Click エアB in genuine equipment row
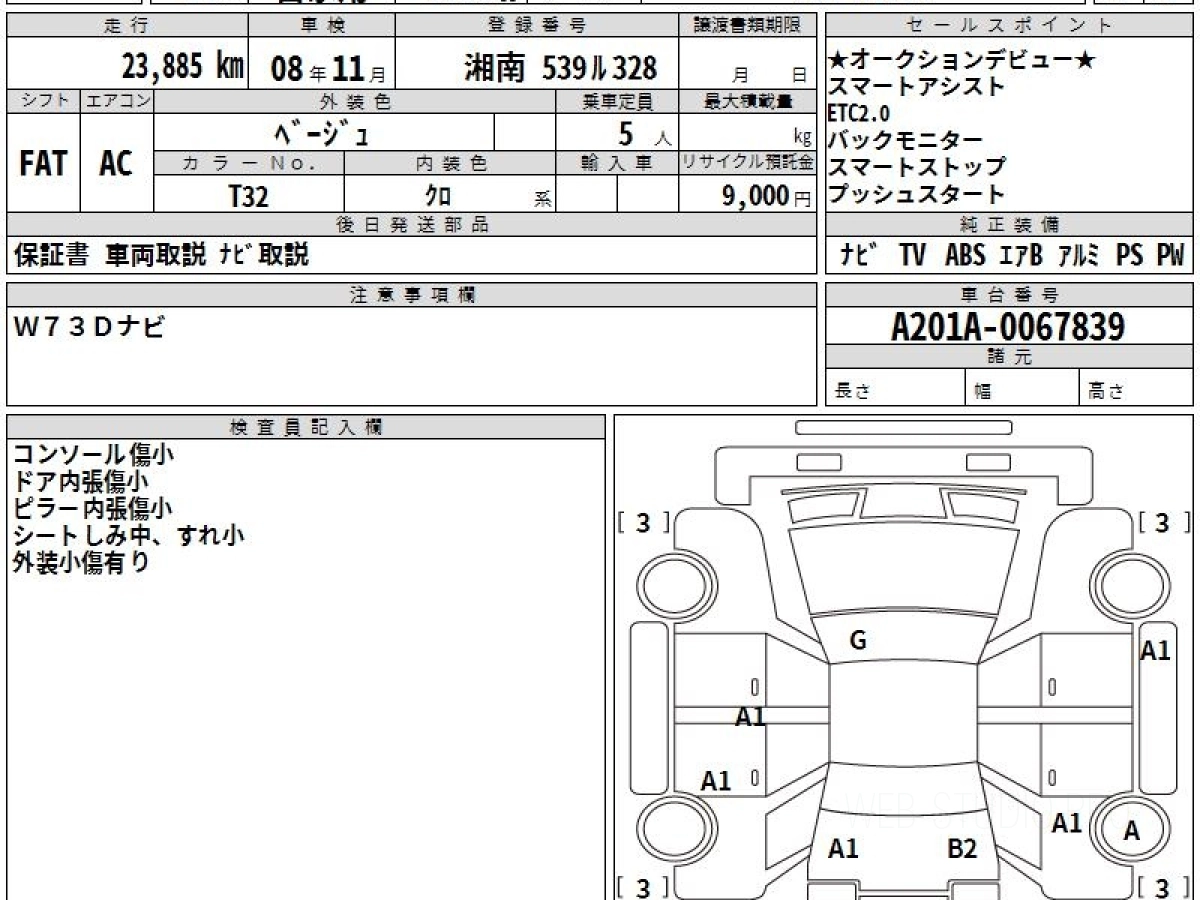The image size is (1200, 900). tap(1020, 255)
